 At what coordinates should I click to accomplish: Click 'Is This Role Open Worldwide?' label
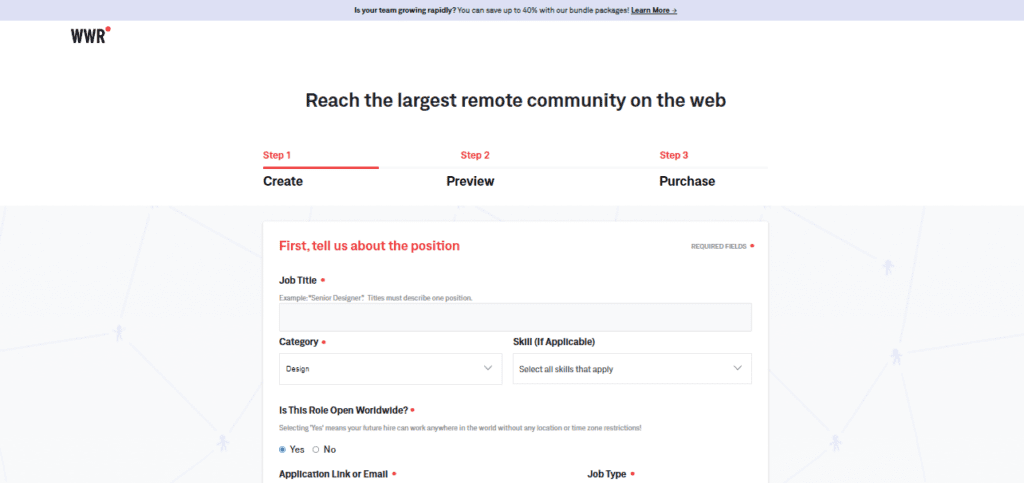pyautogui.click(x=344, y=410)
